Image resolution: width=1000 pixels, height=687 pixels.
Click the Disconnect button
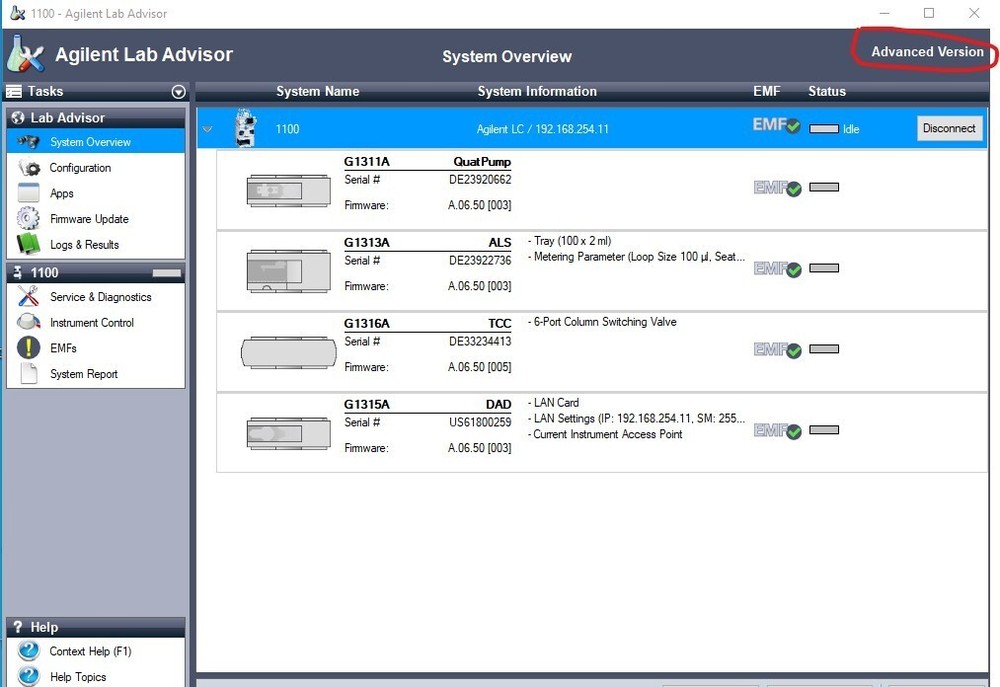pos(949,128)
